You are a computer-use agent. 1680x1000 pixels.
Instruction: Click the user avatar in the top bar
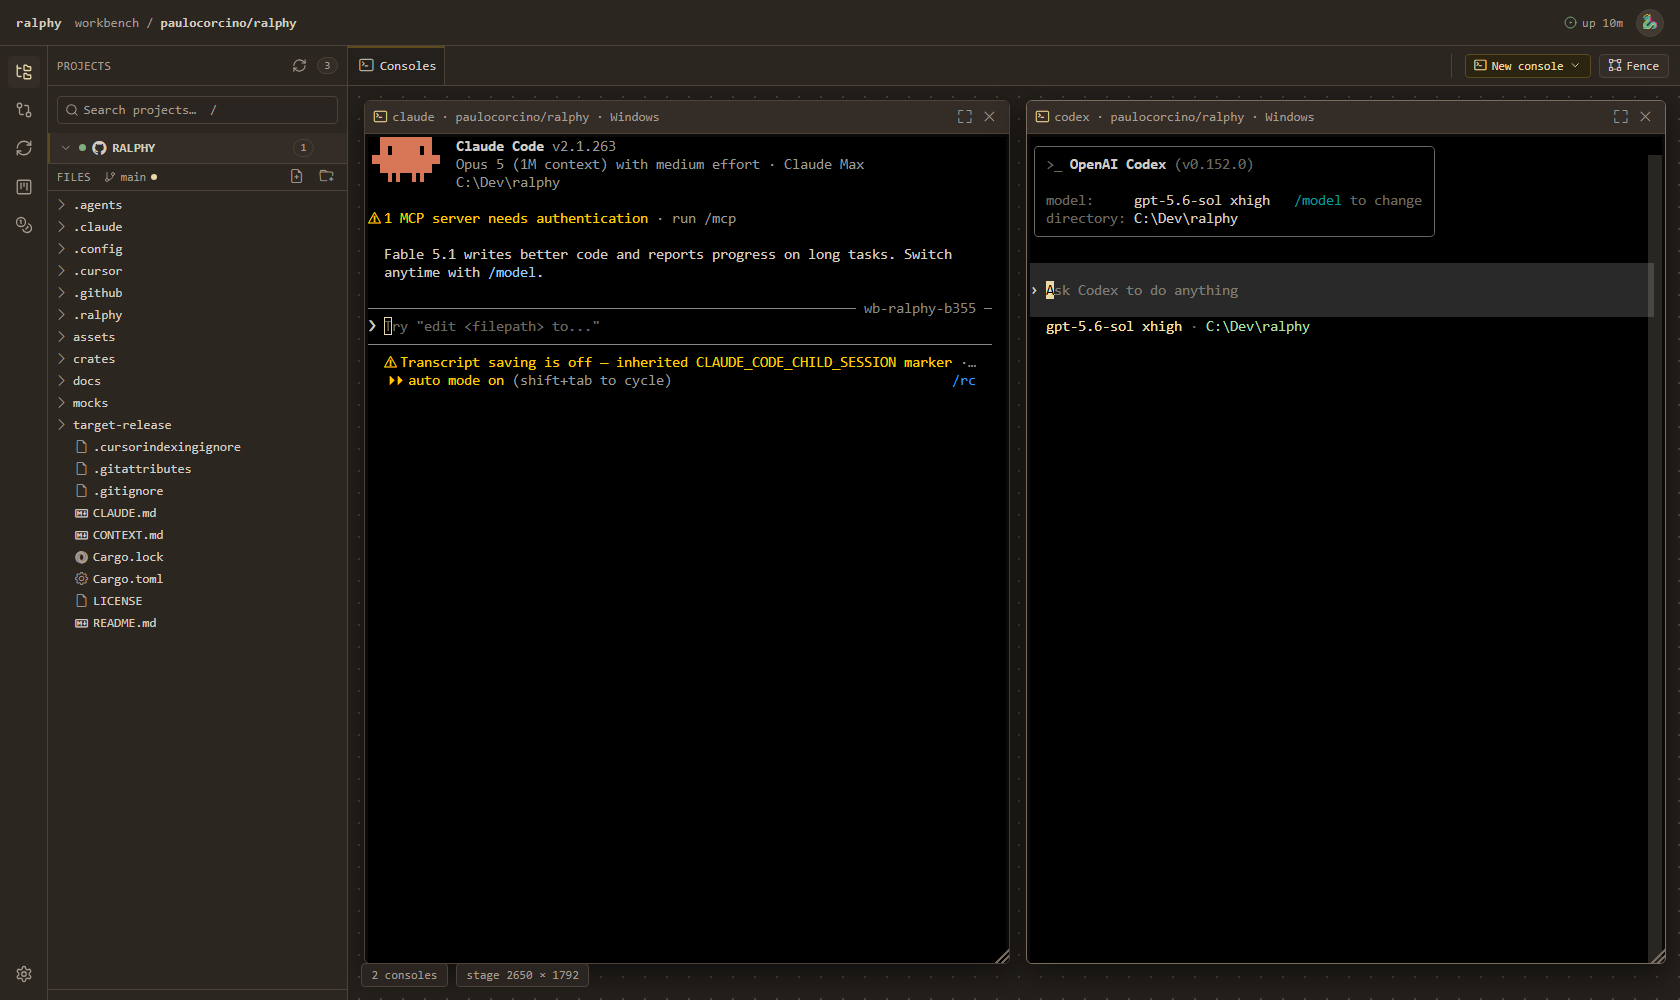[1649, 23]
